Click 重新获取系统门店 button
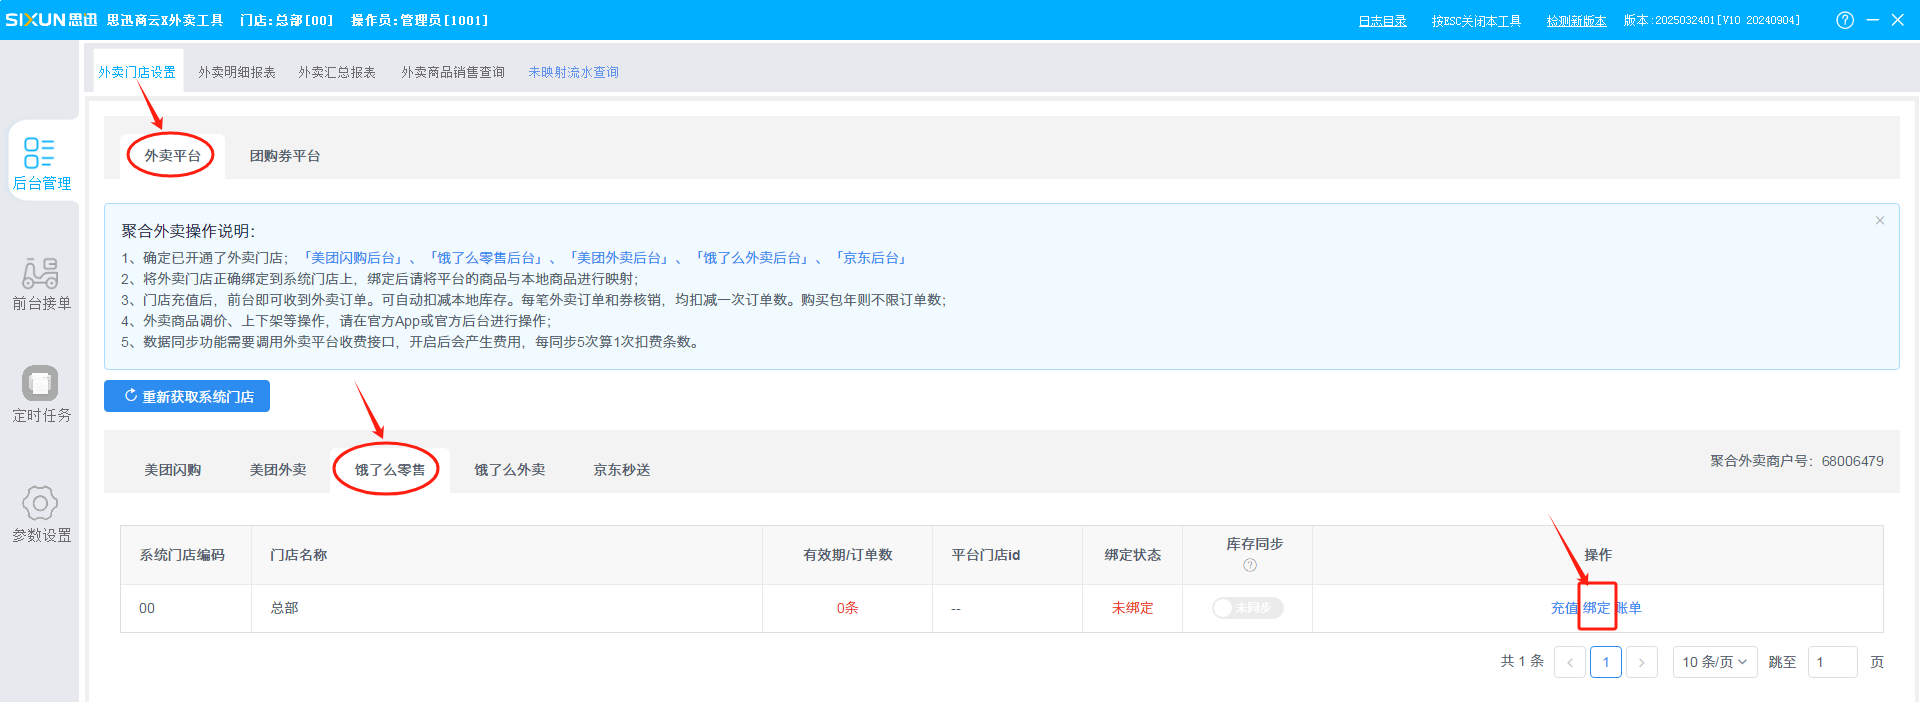The height and width of the screenshot is (702, 1920). [x=187, y=396]
